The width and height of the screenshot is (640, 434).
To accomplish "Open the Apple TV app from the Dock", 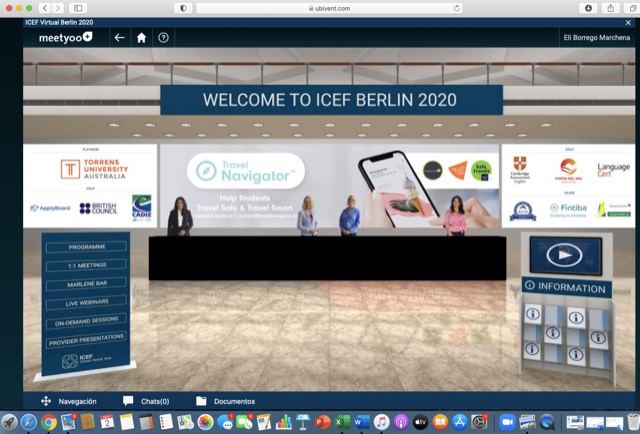I will [421, 422].
